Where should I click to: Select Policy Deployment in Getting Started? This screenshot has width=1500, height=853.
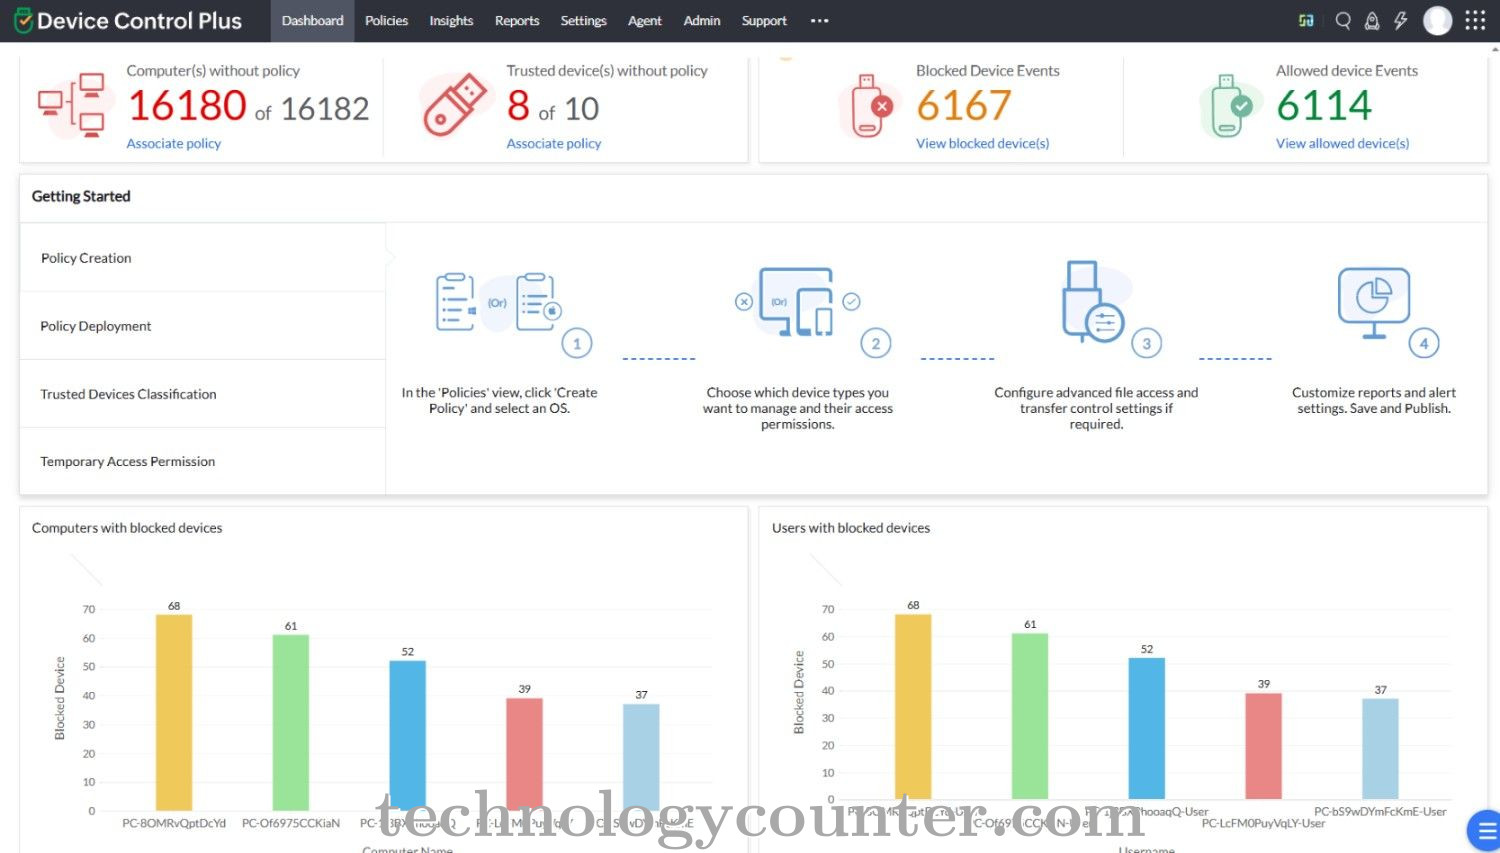click(202, 326)
